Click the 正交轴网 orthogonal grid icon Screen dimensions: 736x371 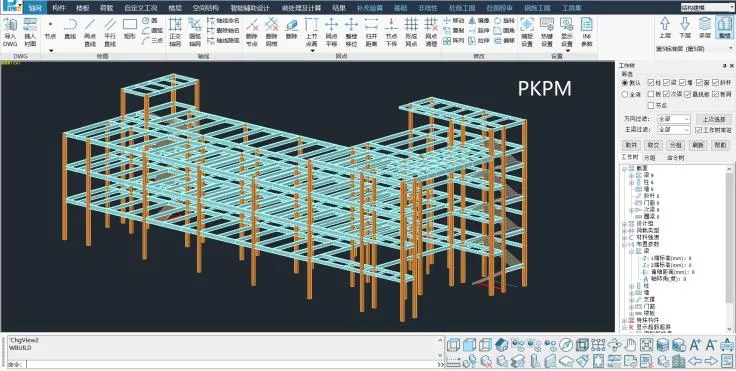pyautogui.click(x=175, y=32)
